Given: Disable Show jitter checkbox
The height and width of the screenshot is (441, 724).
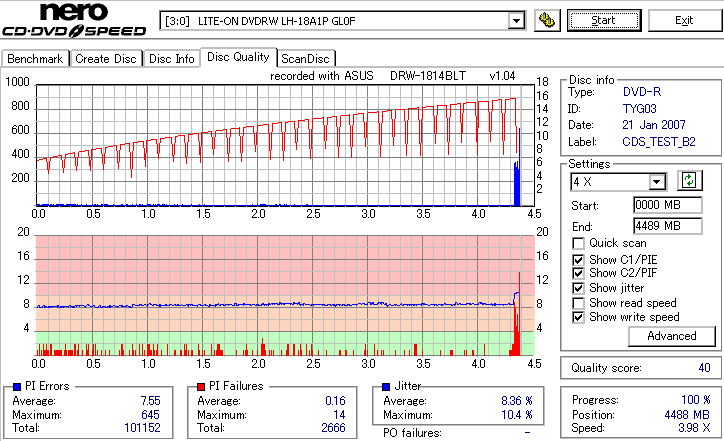Looking at the screenshot, I should (578, 289).
